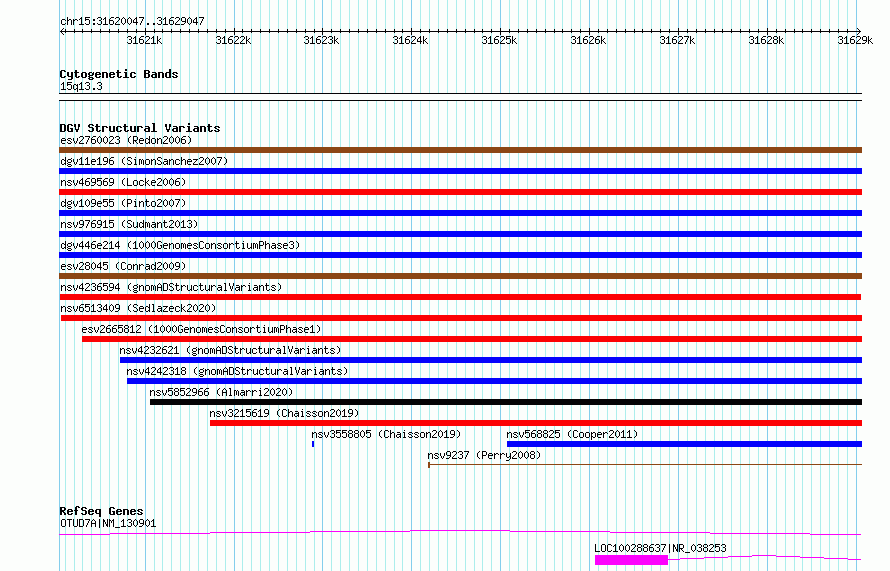Select nsv976915 (Sudmant2013) variant label
This screenshot has height=571, width=890.
point(129,224)
